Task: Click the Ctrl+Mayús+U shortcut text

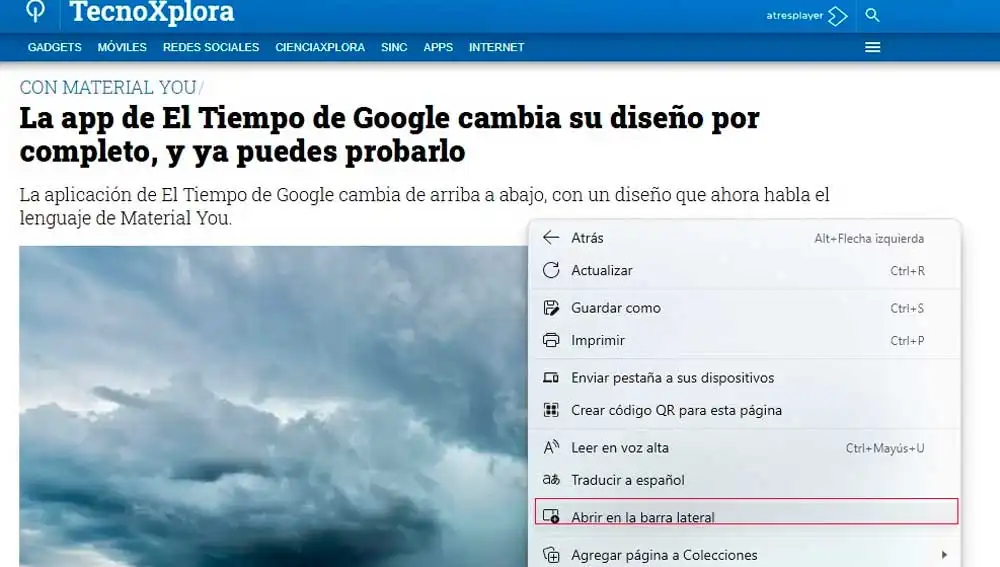Action: (885, 448)
